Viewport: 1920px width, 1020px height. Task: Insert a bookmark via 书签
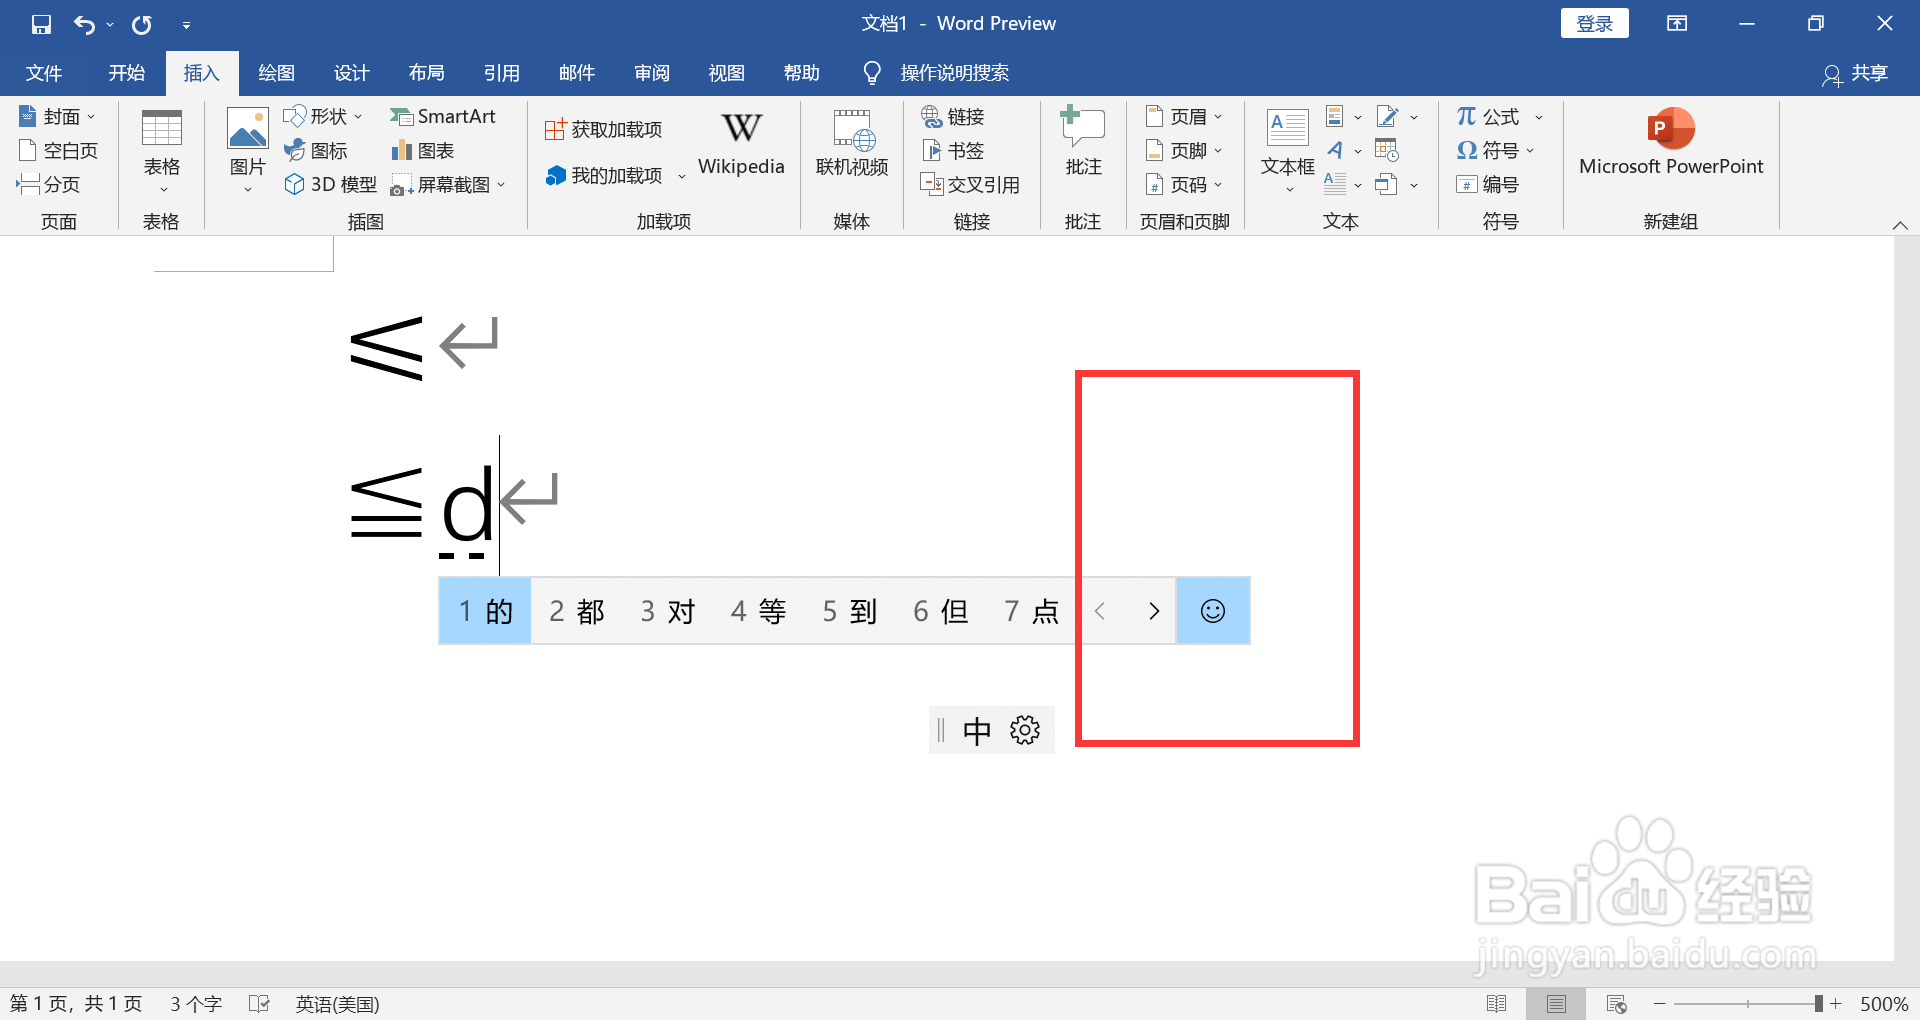pos(953,151)
